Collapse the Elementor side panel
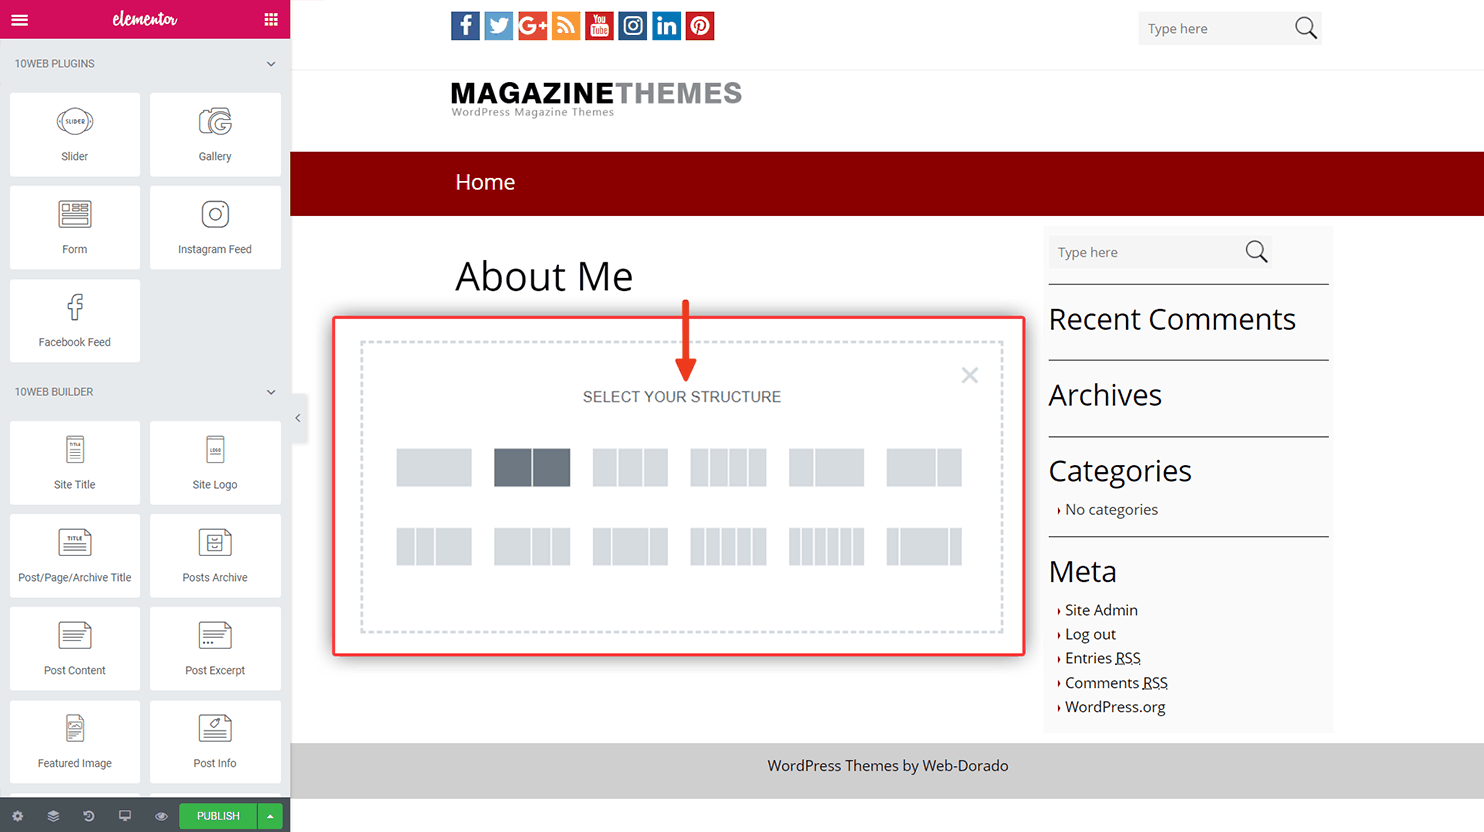 tap(298, 418)
